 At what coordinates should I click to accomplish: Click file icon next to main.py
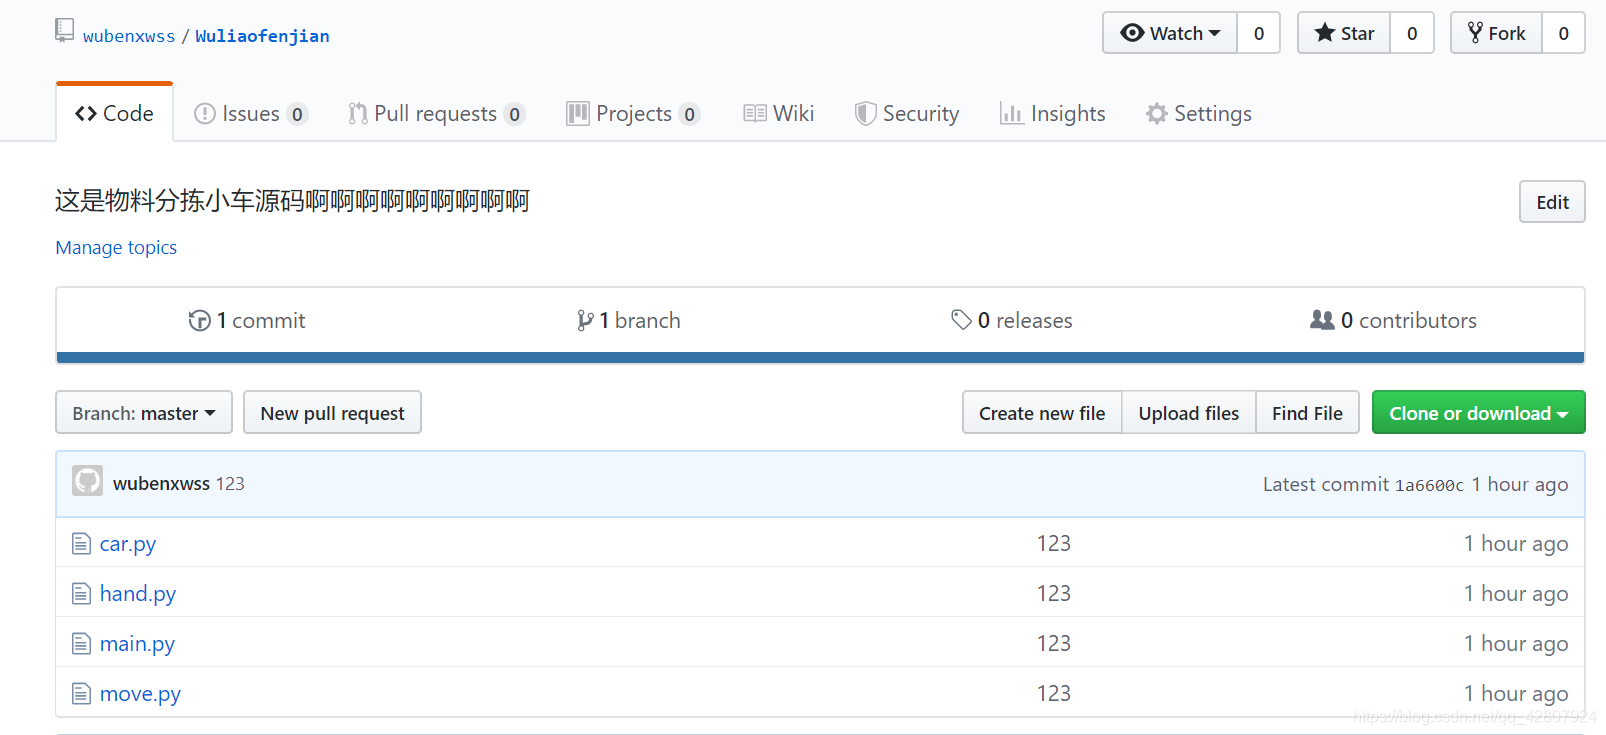(x=81, y=644)
